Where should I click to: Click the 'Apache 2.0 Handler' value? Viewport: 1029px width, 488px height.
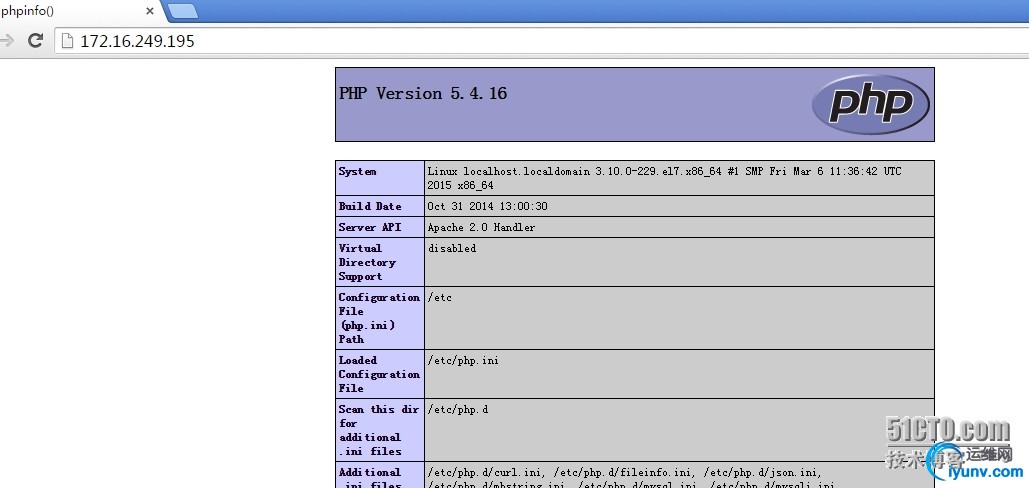tap(481, 227)
